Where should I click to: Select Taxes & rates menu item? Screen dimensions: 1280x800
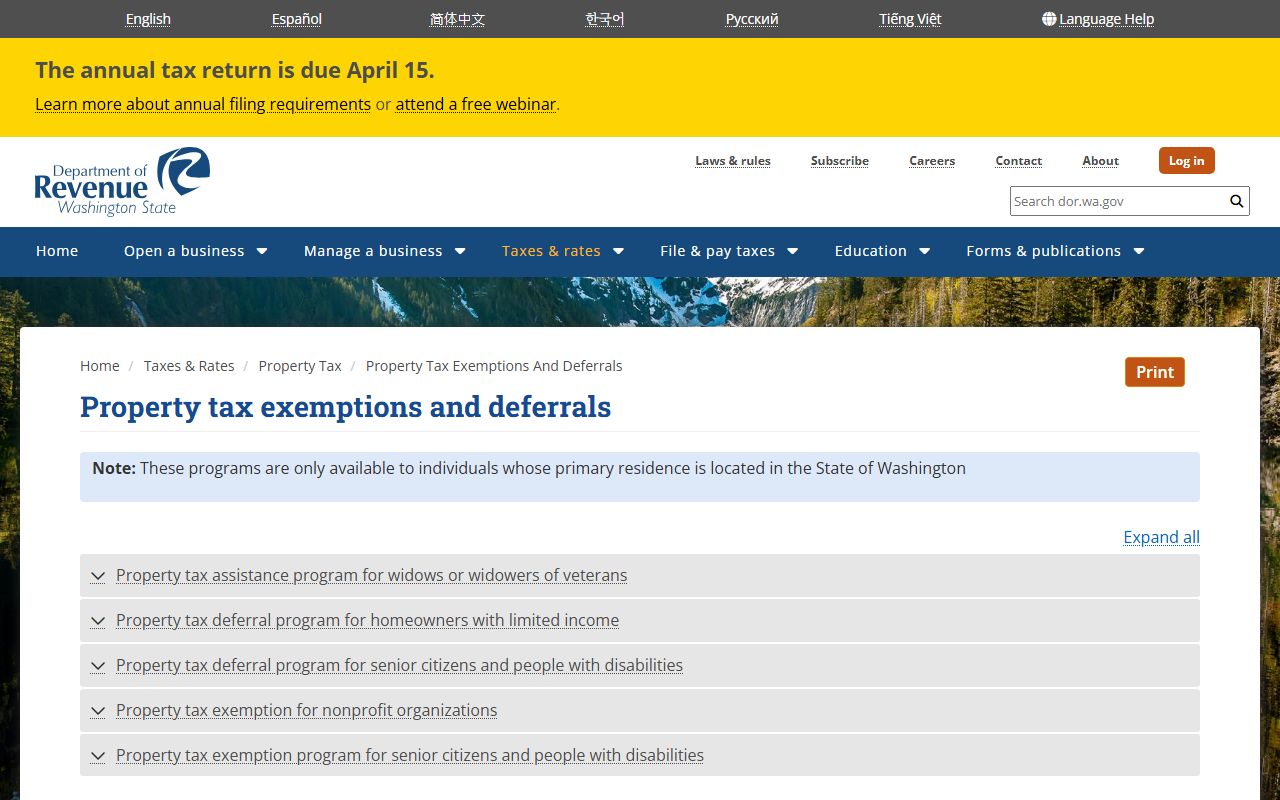click(x=551, y=251)
